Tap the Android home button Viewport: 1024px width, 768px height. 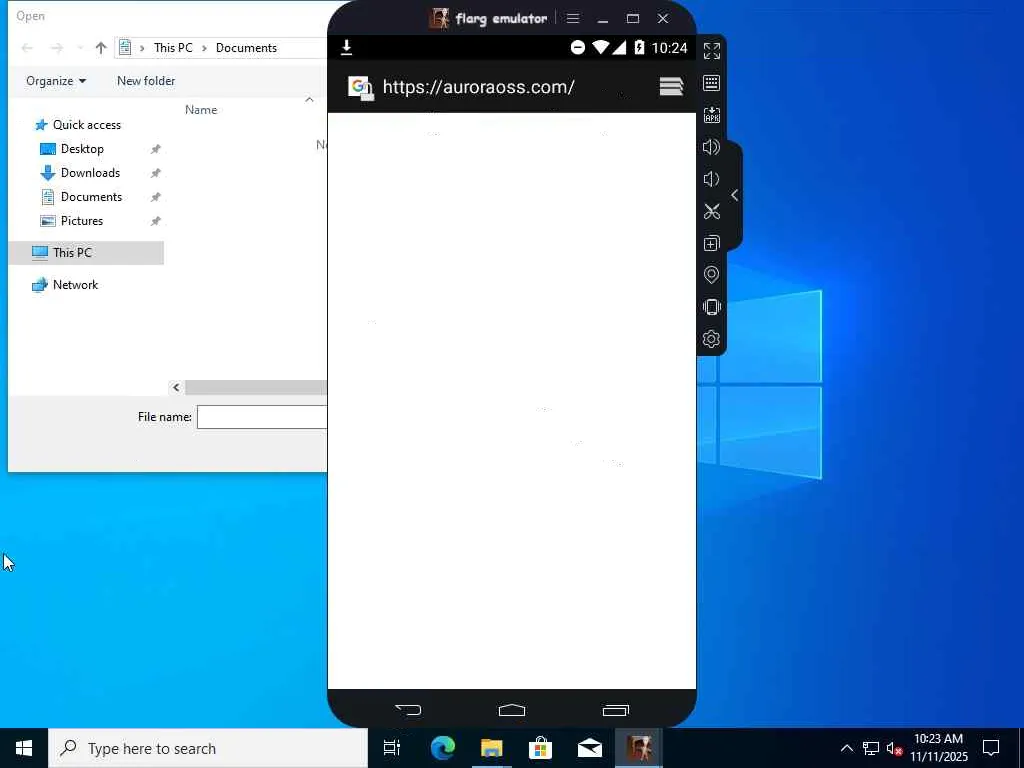coord(511,710)
